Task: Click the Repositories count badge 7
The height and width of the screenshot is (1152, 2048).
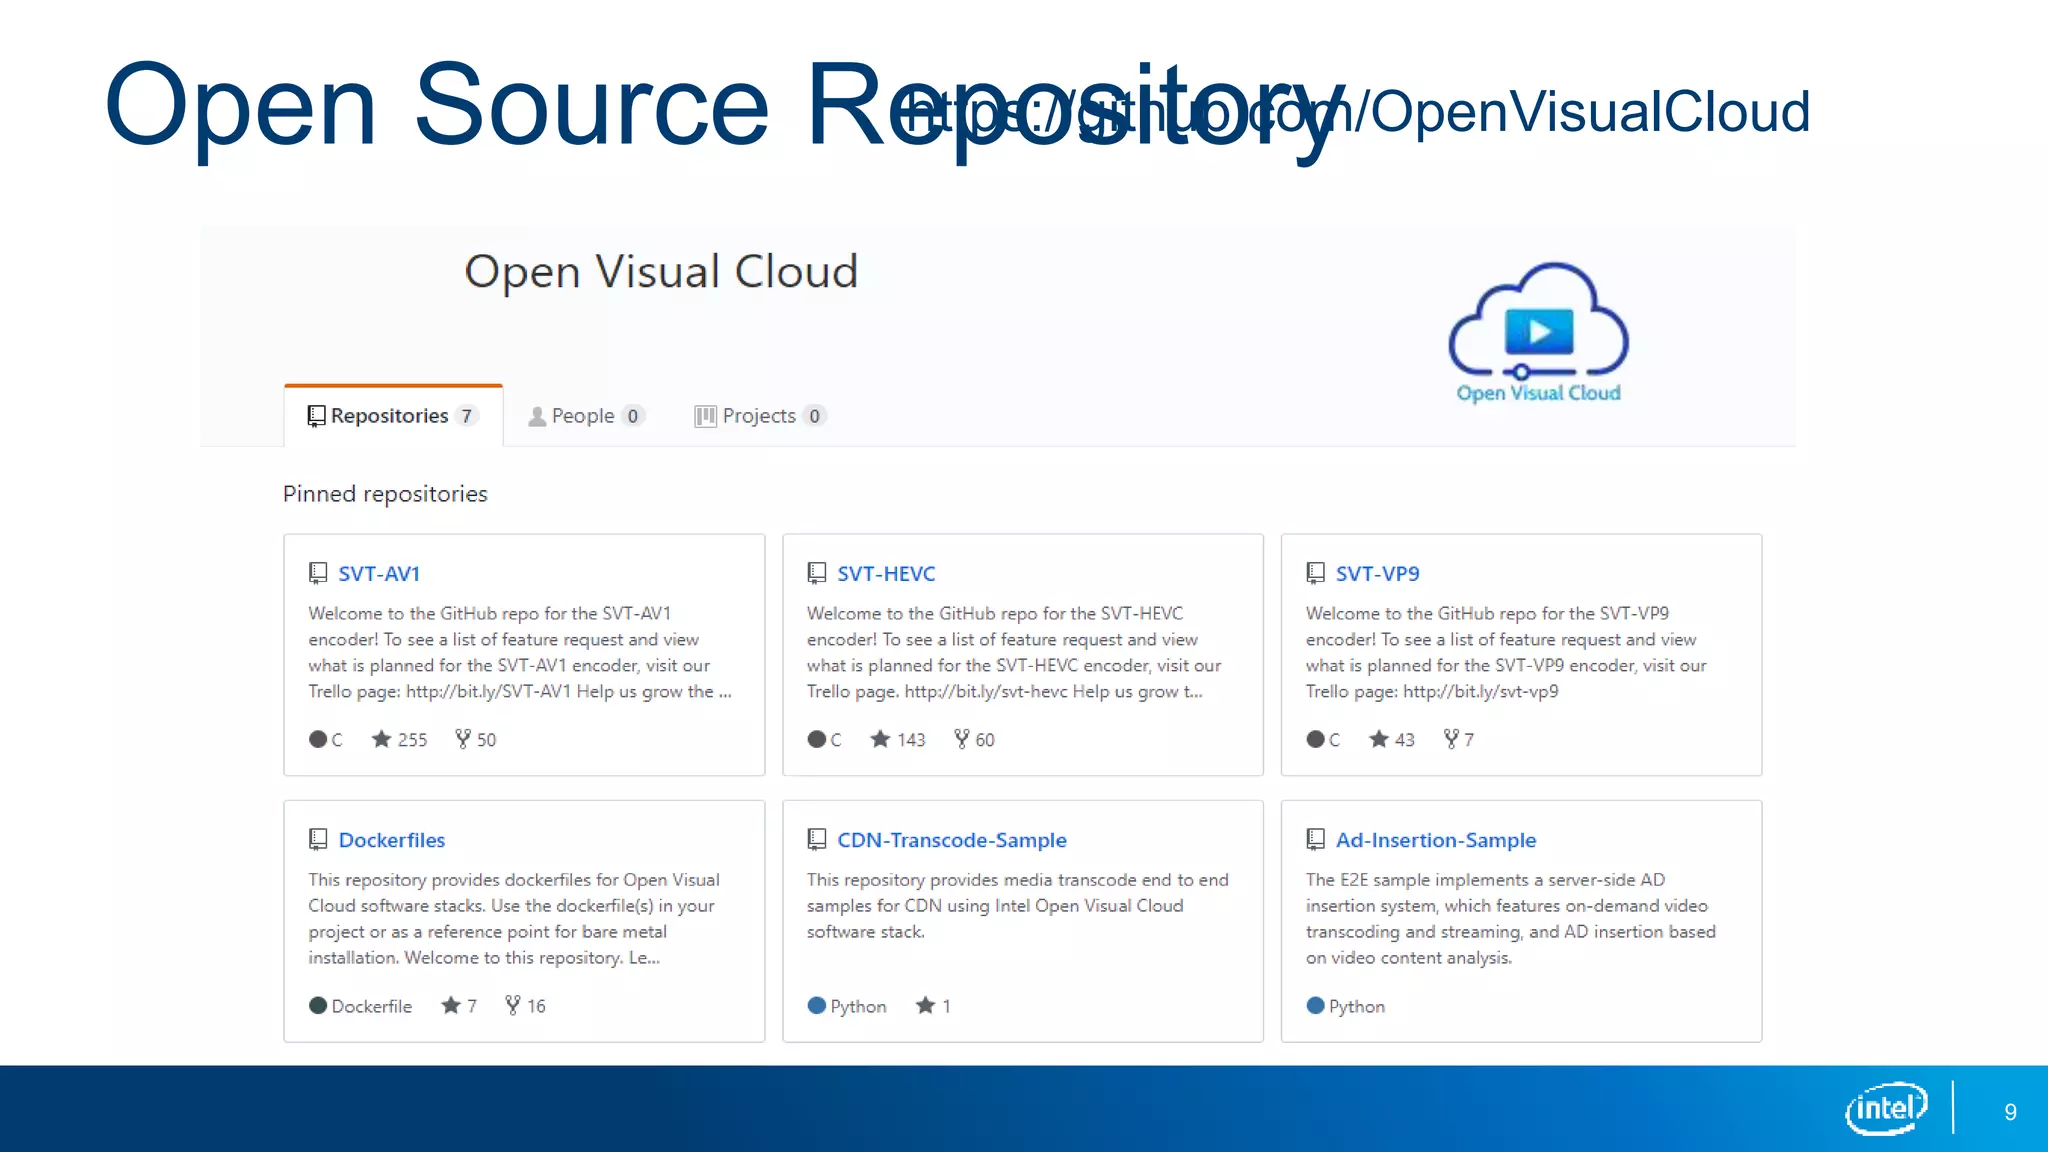Action: (466, 416)
